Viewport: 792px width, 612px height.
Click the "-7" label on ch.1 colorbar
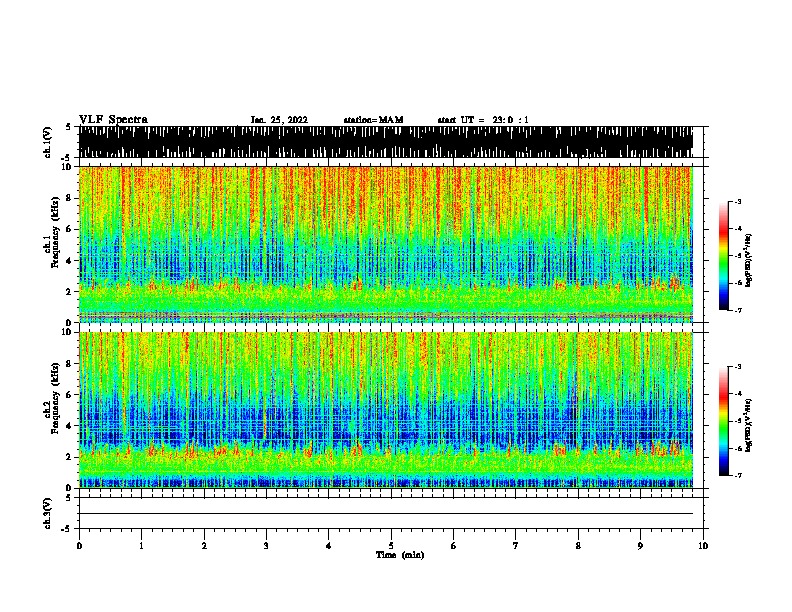click(x=738, y=310)
